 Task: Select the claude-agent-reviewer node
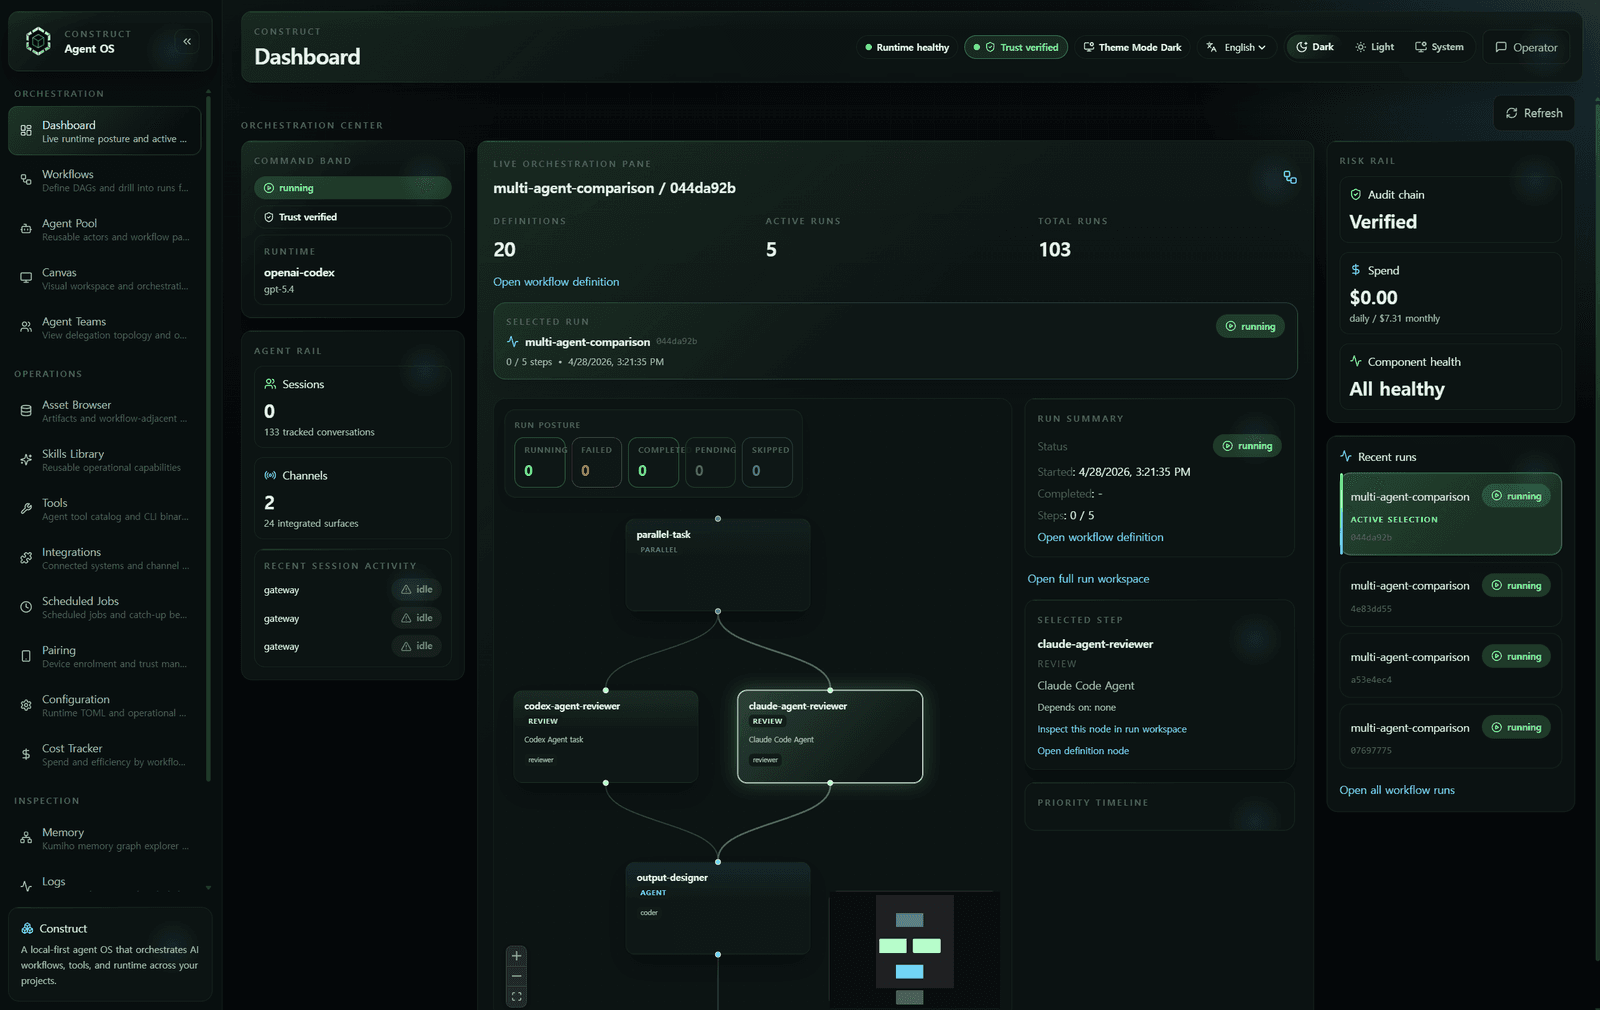tap(830, 736)
